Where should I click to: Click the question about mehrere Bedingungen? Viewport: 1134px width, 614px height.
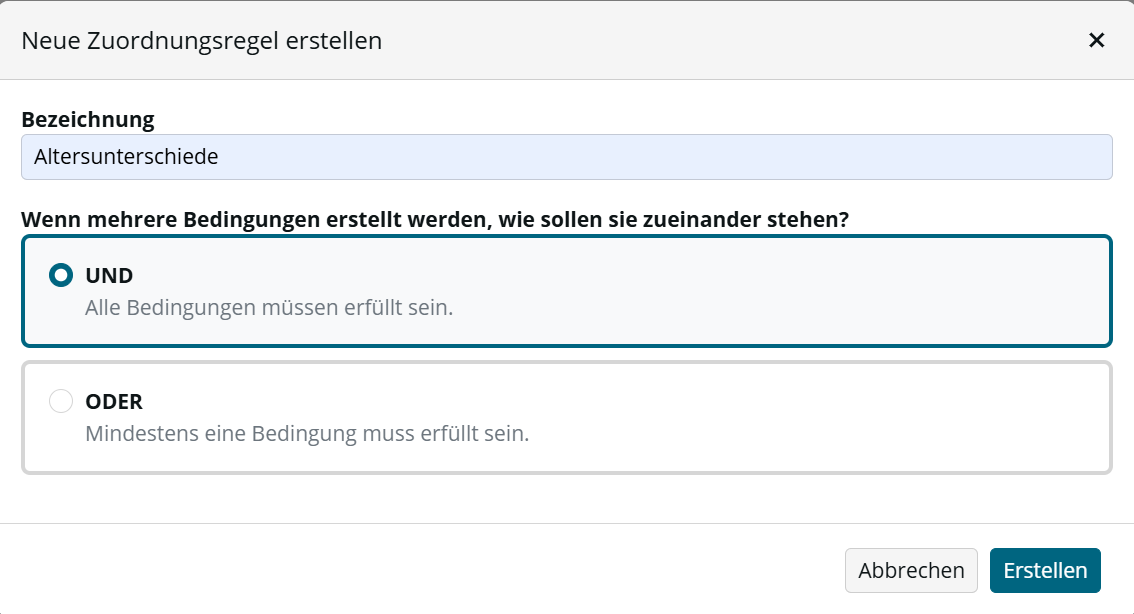tap(435, 219)
